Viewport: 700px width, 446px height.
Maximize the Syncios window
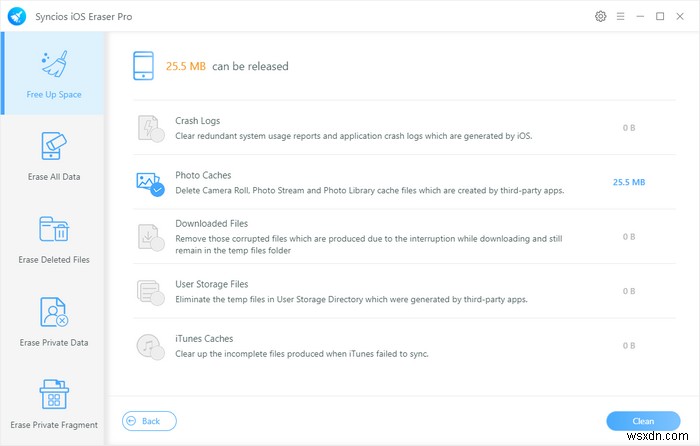(660, 17)
